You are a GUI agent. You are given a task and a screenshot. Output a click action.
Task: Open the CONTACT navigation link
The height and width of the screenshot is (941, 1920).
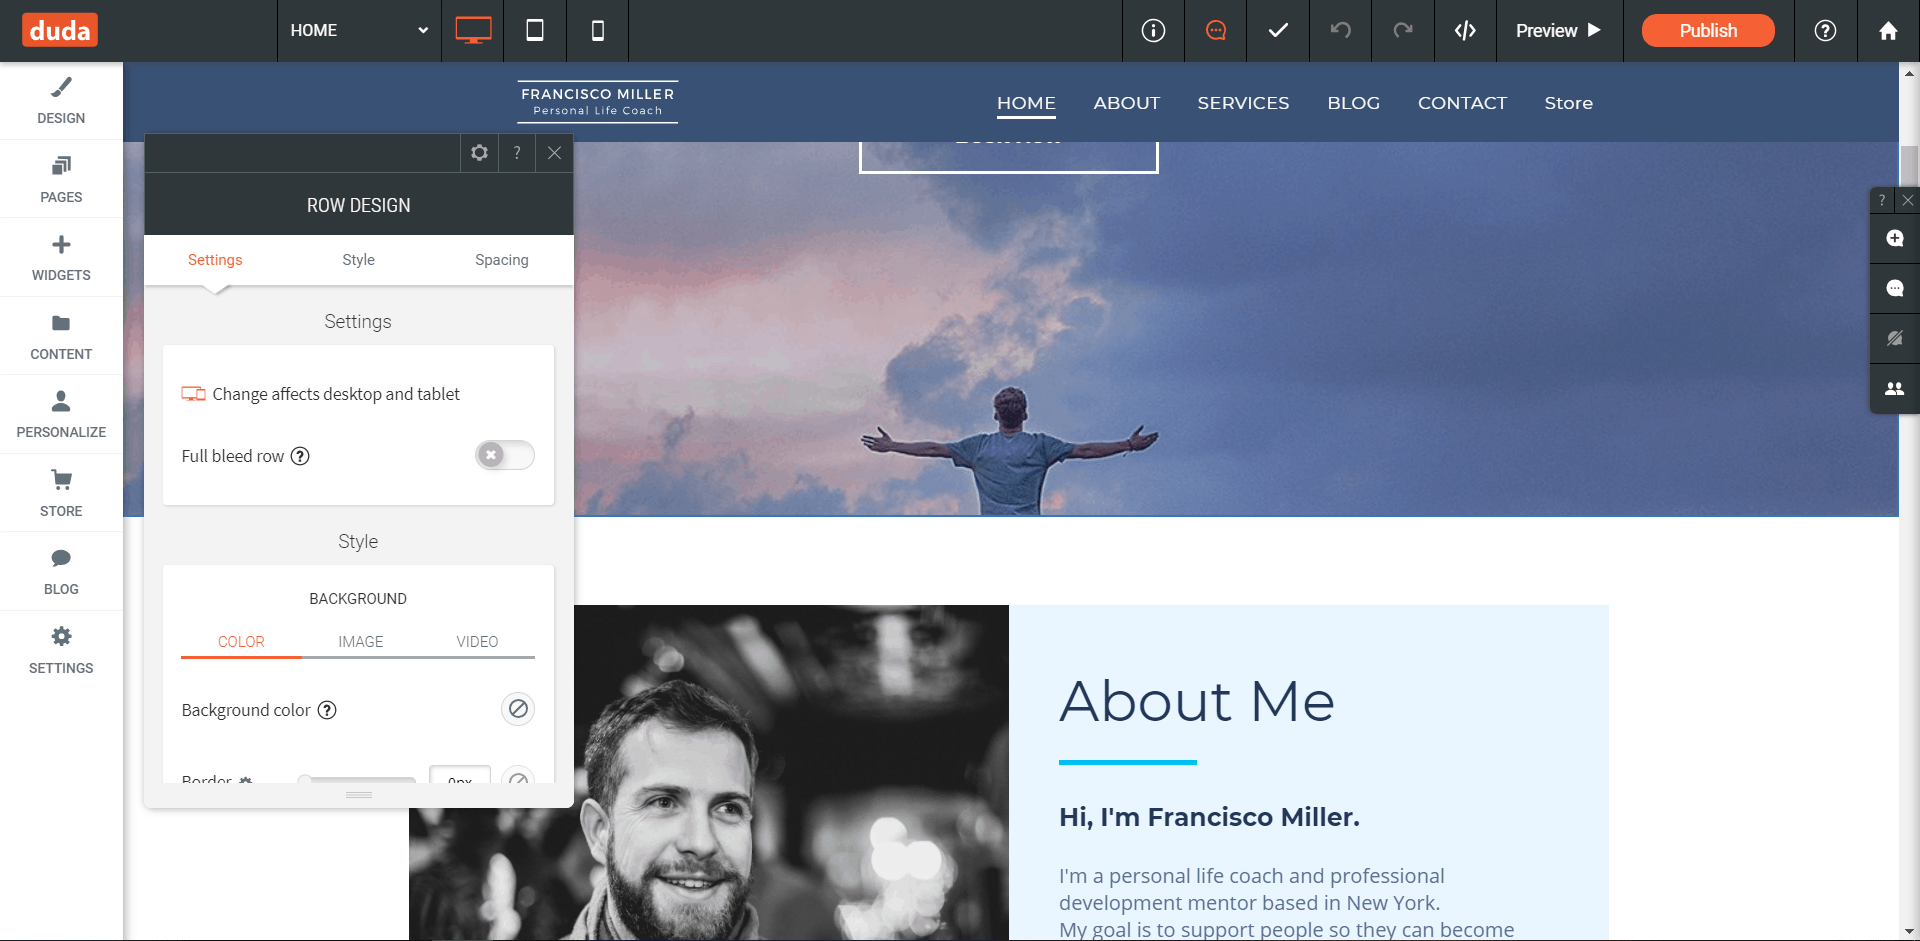1462,102
